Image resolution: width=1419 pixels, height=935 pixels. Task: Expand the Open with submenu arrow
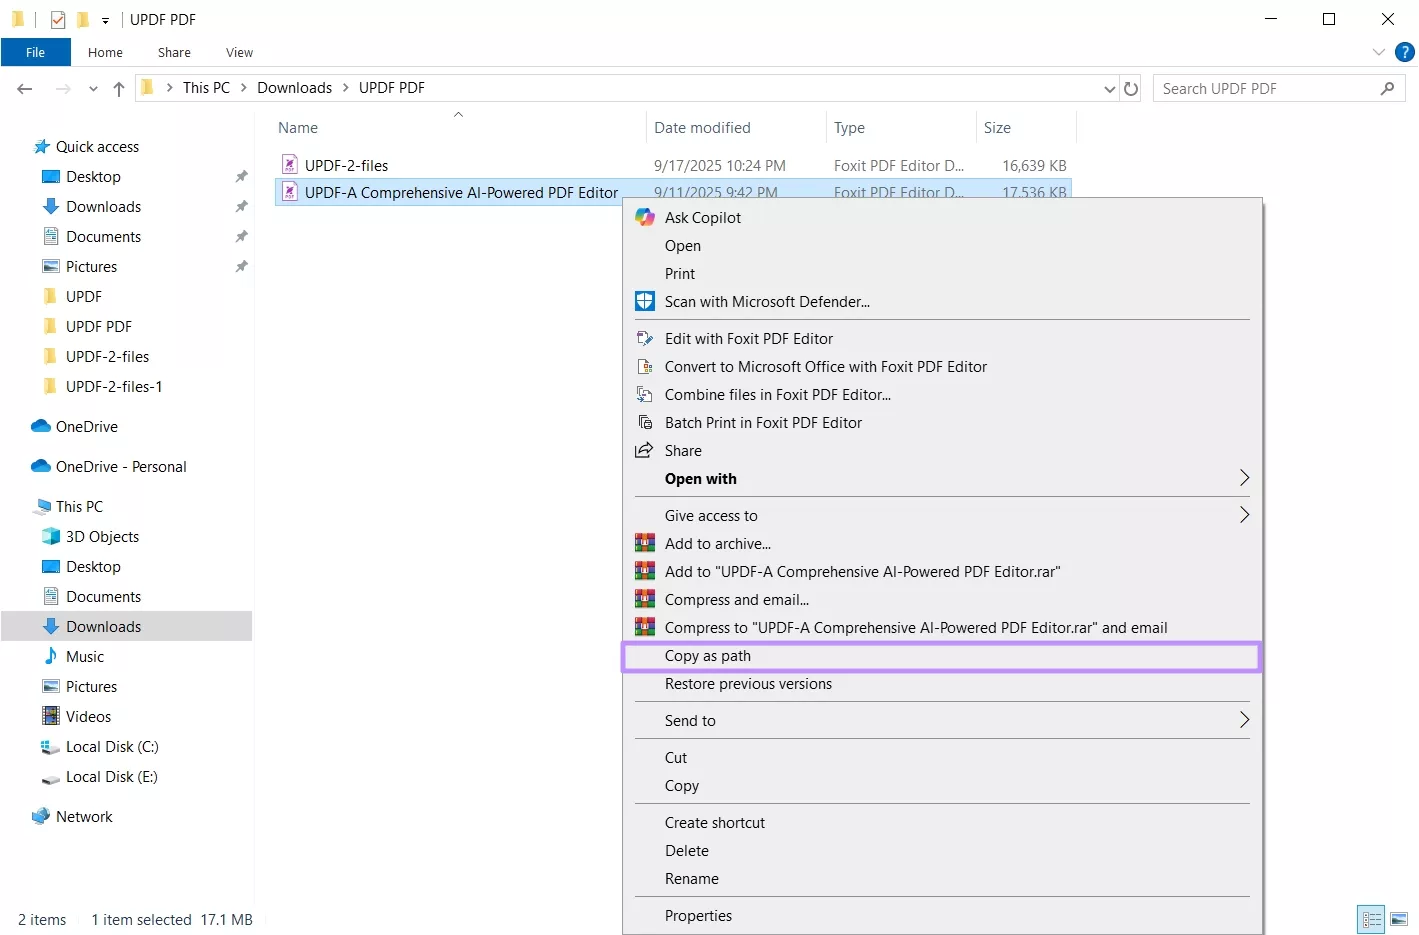tap(1244, 478)
